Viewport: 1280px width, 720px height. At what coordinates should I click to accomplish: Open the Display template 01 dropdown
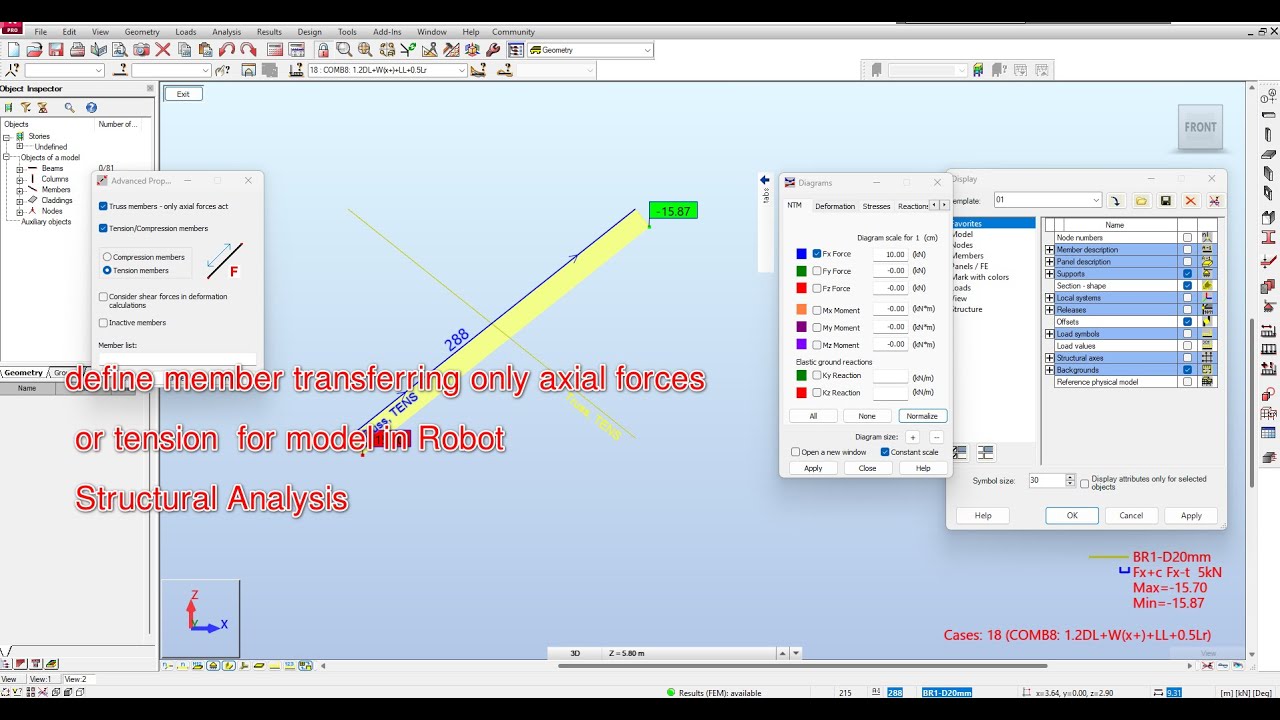pyautogui.click(x=1096, y=200)
